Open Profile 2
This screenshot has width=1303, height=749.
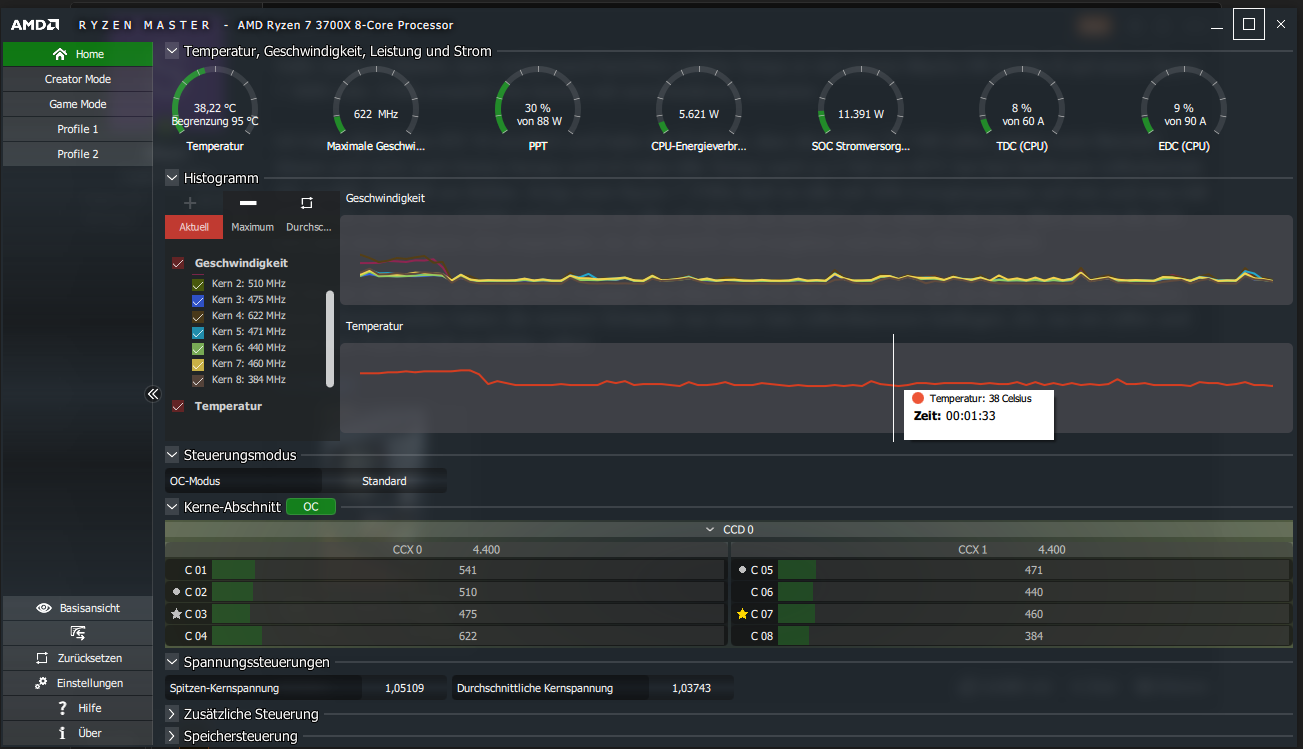78,154
